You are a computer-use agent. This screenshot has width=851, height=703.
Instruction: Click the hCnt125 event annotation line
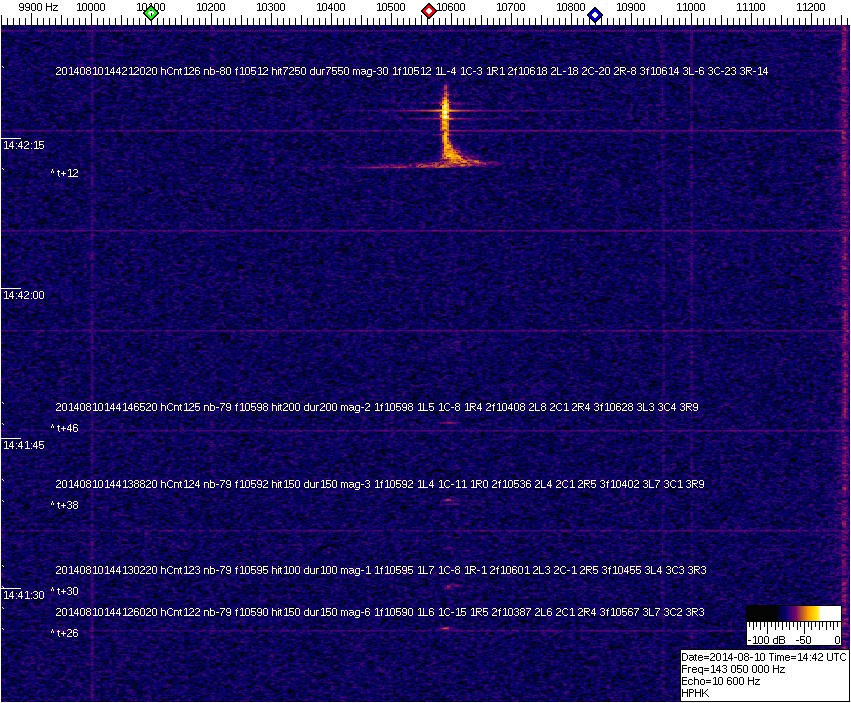(x=378, y=407)
